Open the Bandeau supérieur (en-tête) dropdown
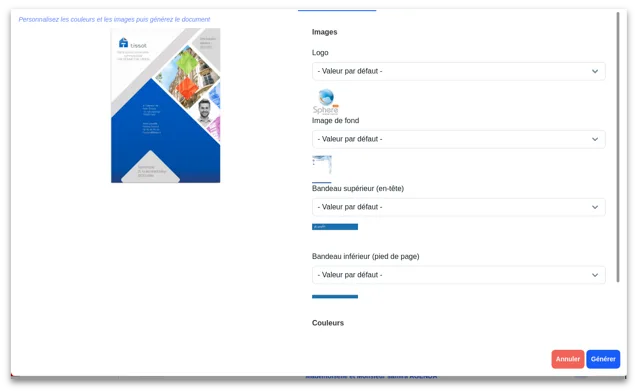This screenshot has height=391, width=635. 458,207
